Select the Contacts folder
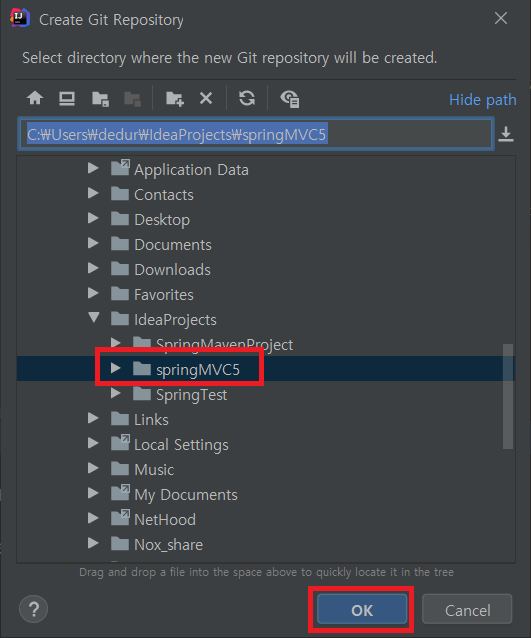Viewport: 531px width, 638px height. click(x=164, y=194)
